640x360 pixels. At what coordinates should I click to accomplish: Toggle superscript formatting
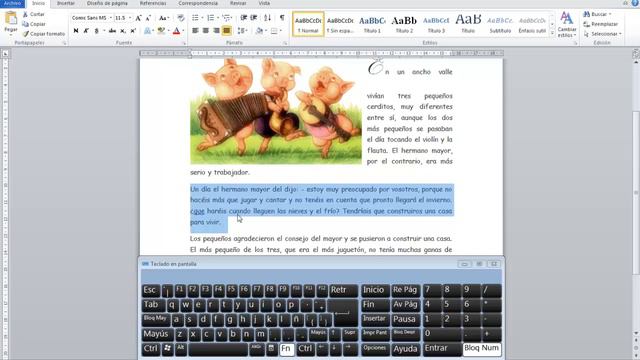click(133, 31)
